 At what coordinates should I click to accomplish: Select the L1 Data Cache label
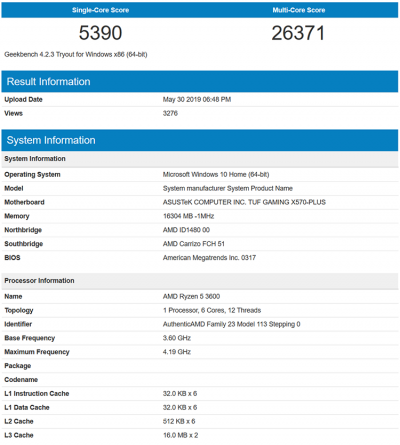coord(27,408)
